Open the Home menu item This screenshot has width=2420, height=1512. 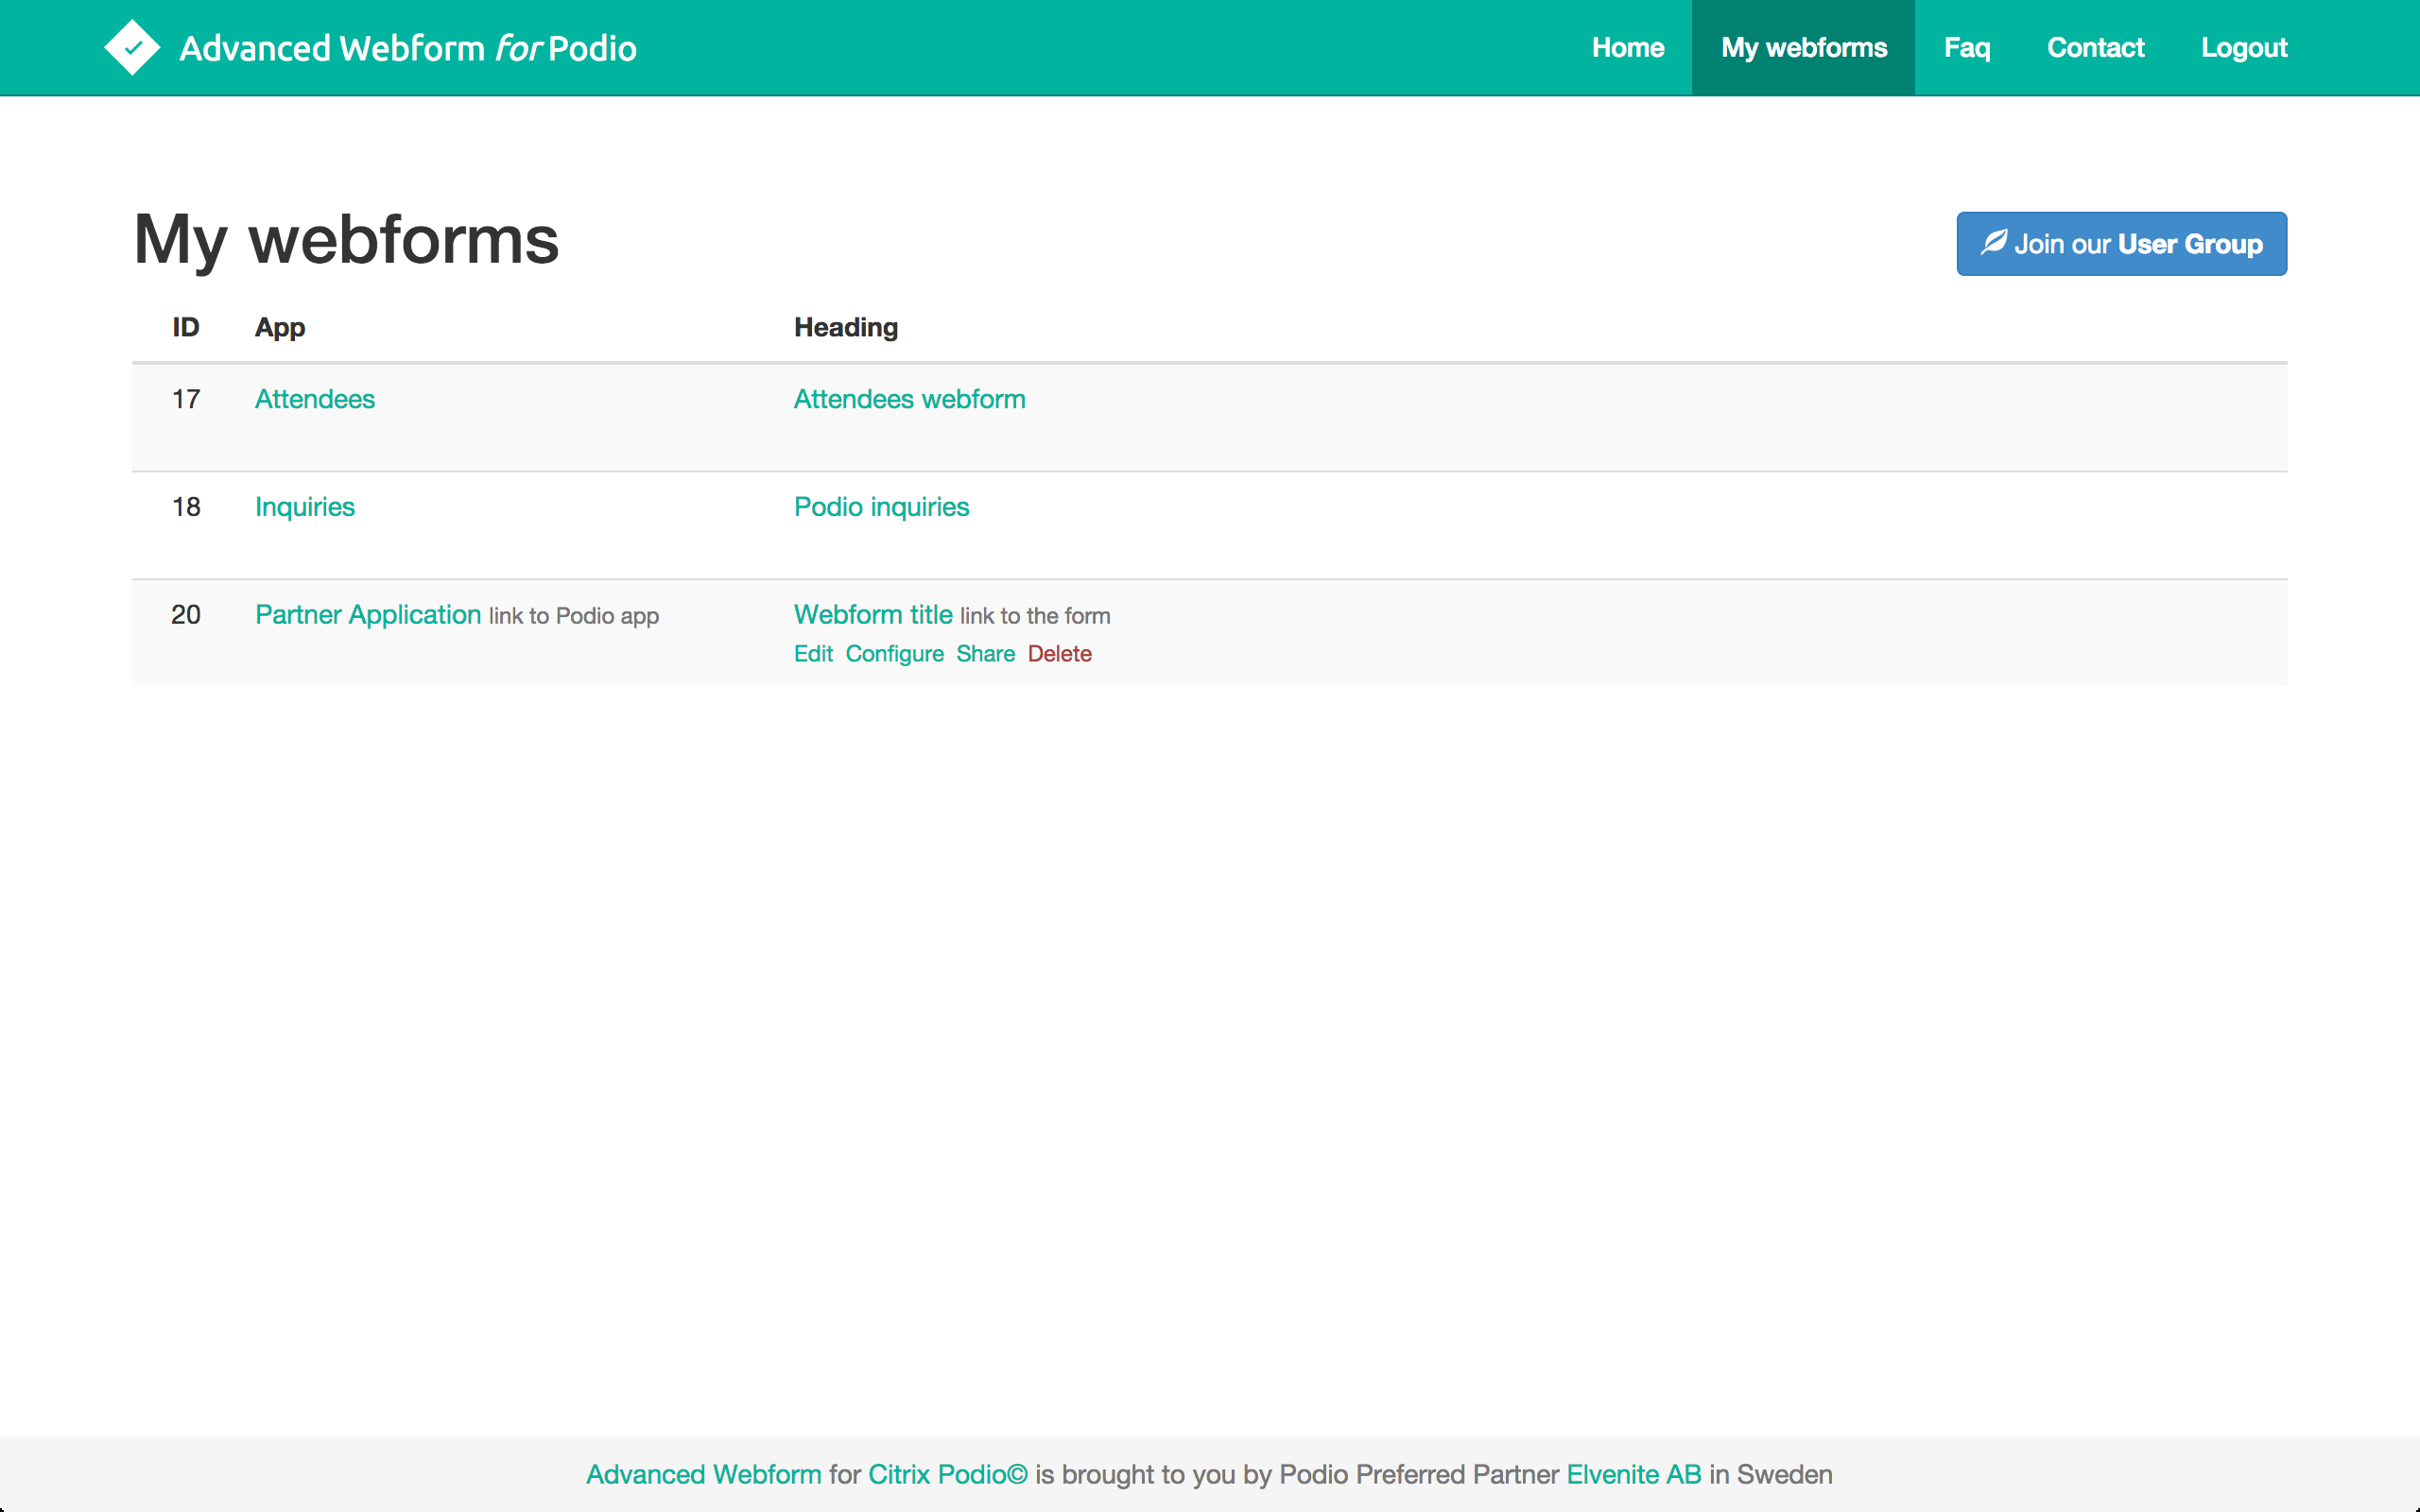click(x=1627, y=47)
